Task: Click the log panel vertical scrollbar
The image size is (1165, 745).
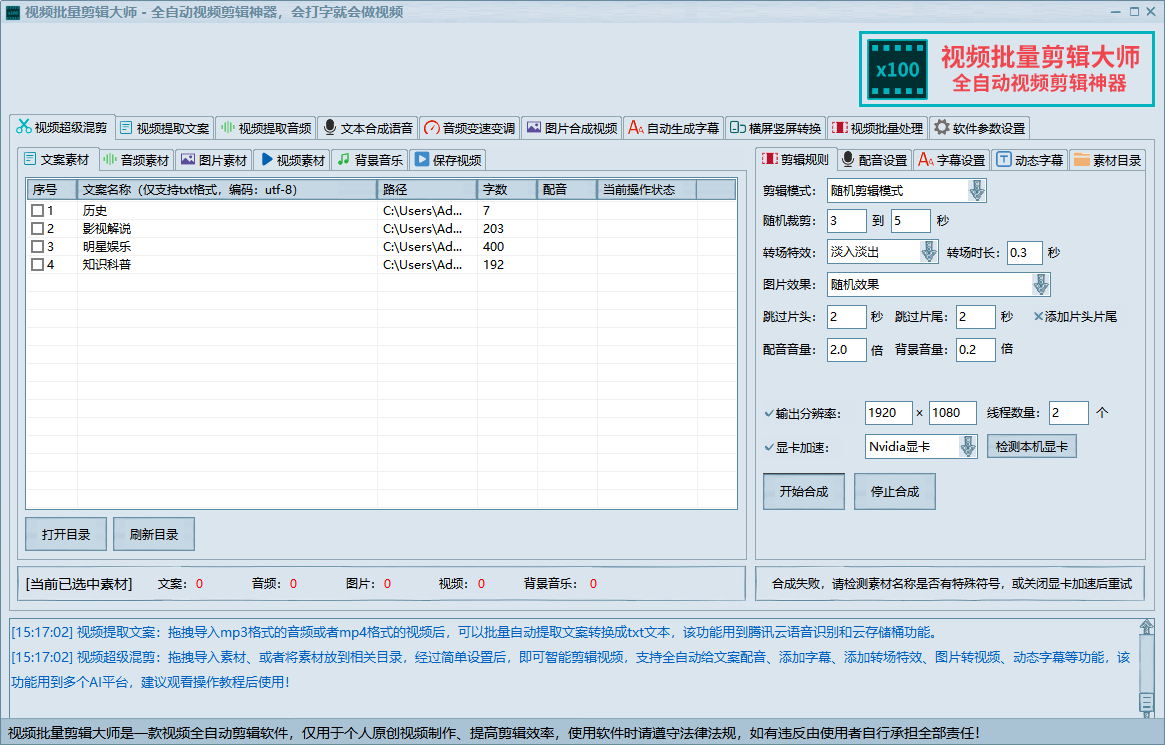Action: [1146, 665]
